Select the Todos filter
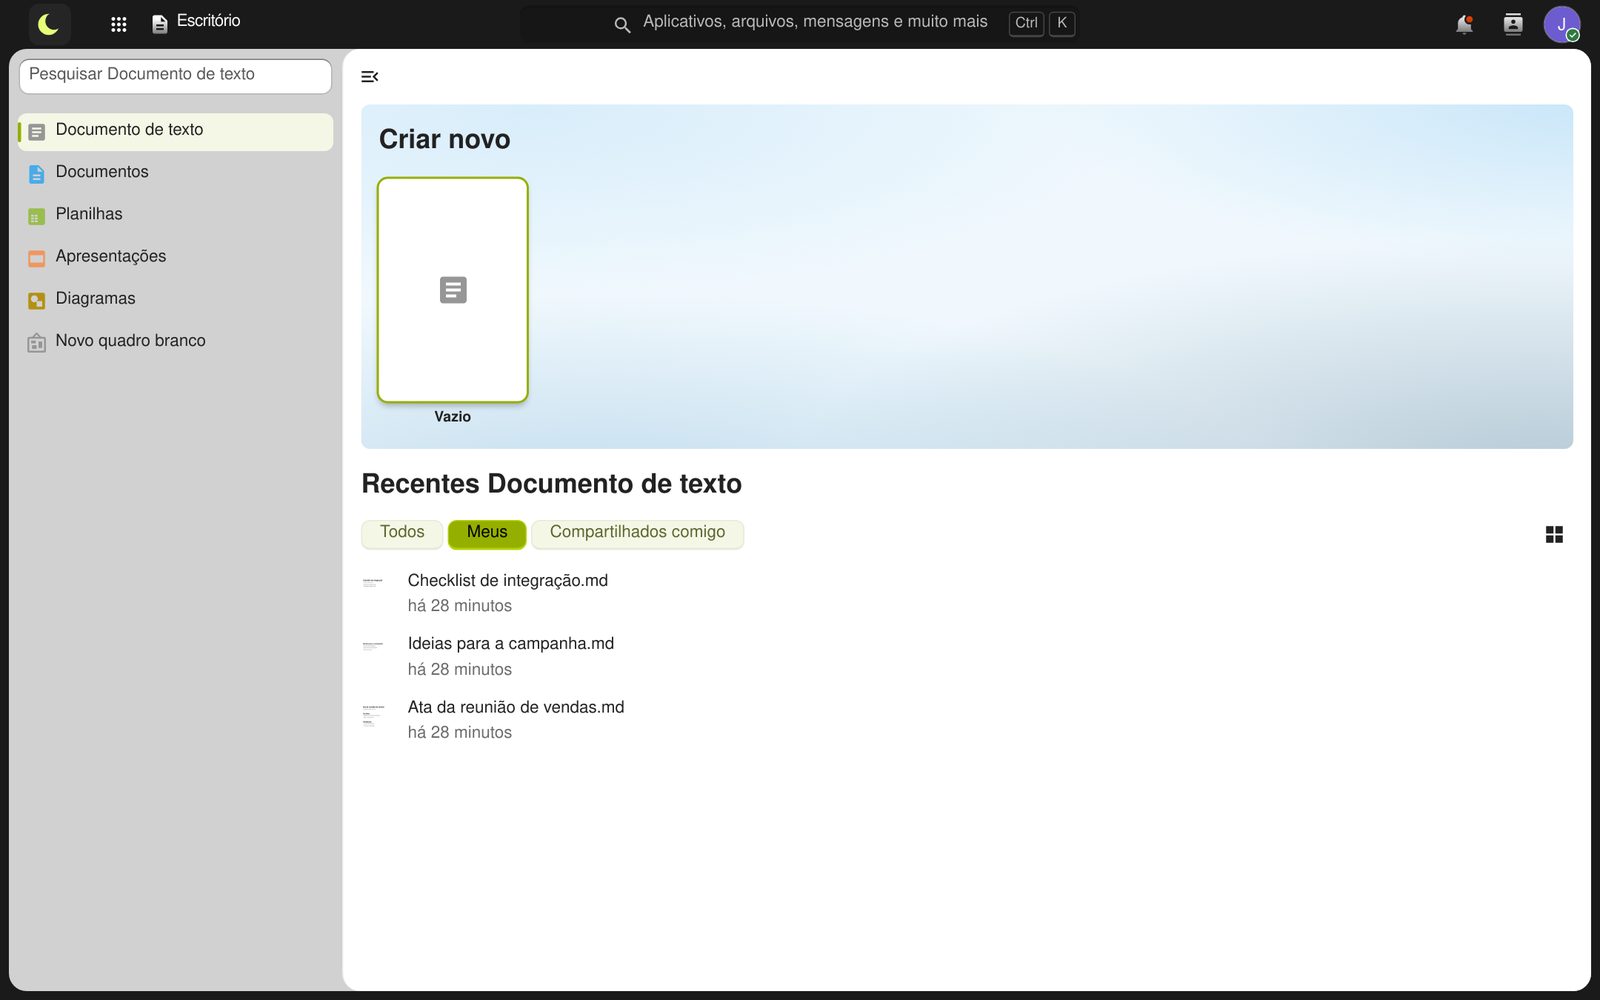 point(402,533)
